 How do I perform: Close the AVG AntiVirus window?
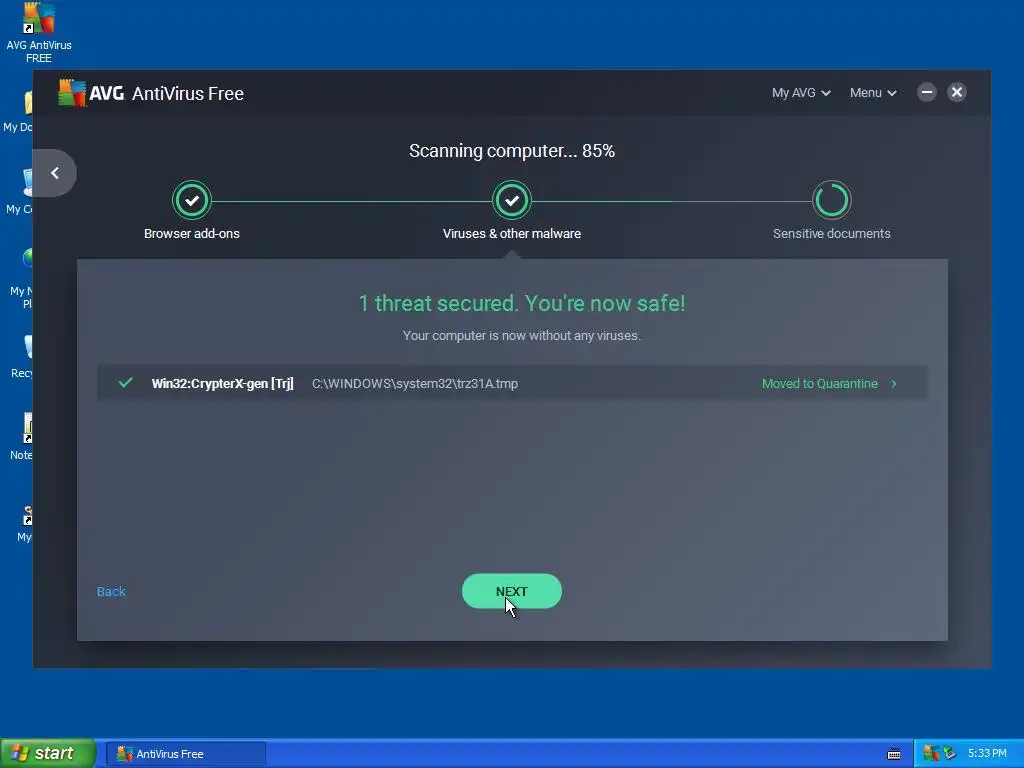click(x=957, y=92)
